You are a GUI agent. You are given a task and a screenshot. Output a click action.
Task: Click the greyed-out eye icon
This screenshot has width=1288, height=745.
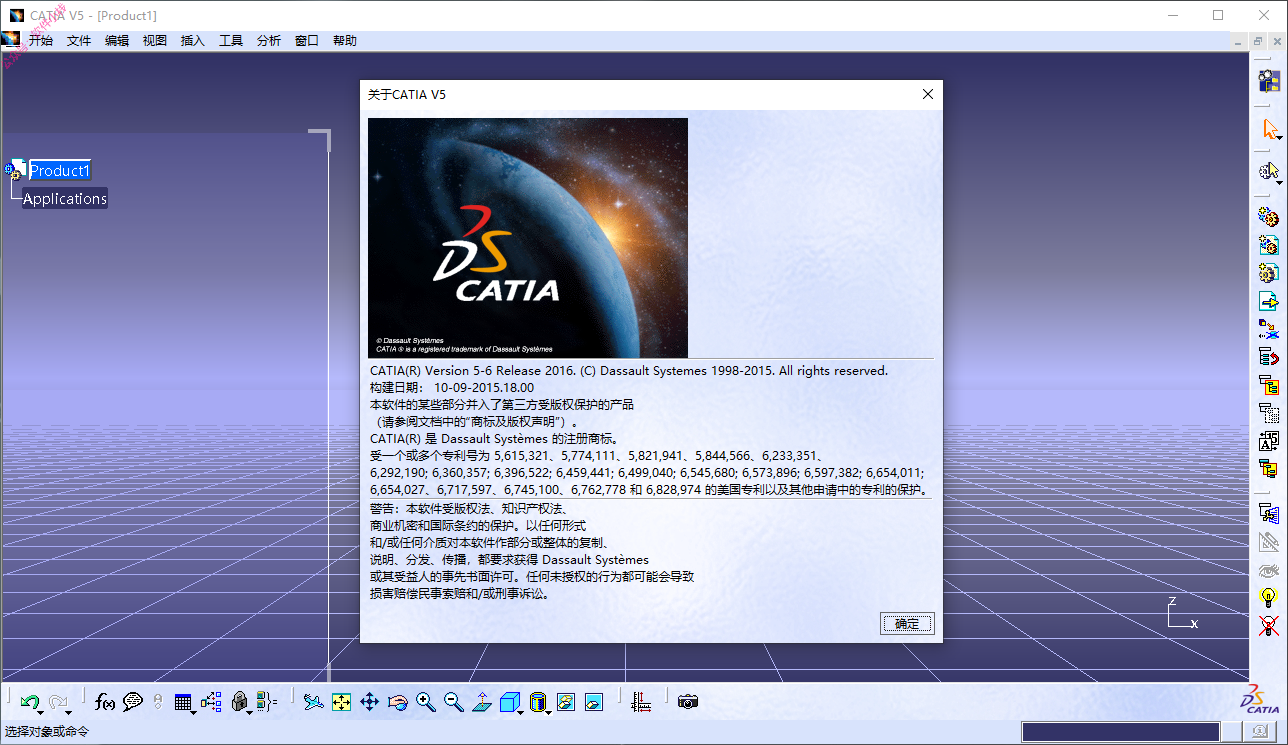1269,571
